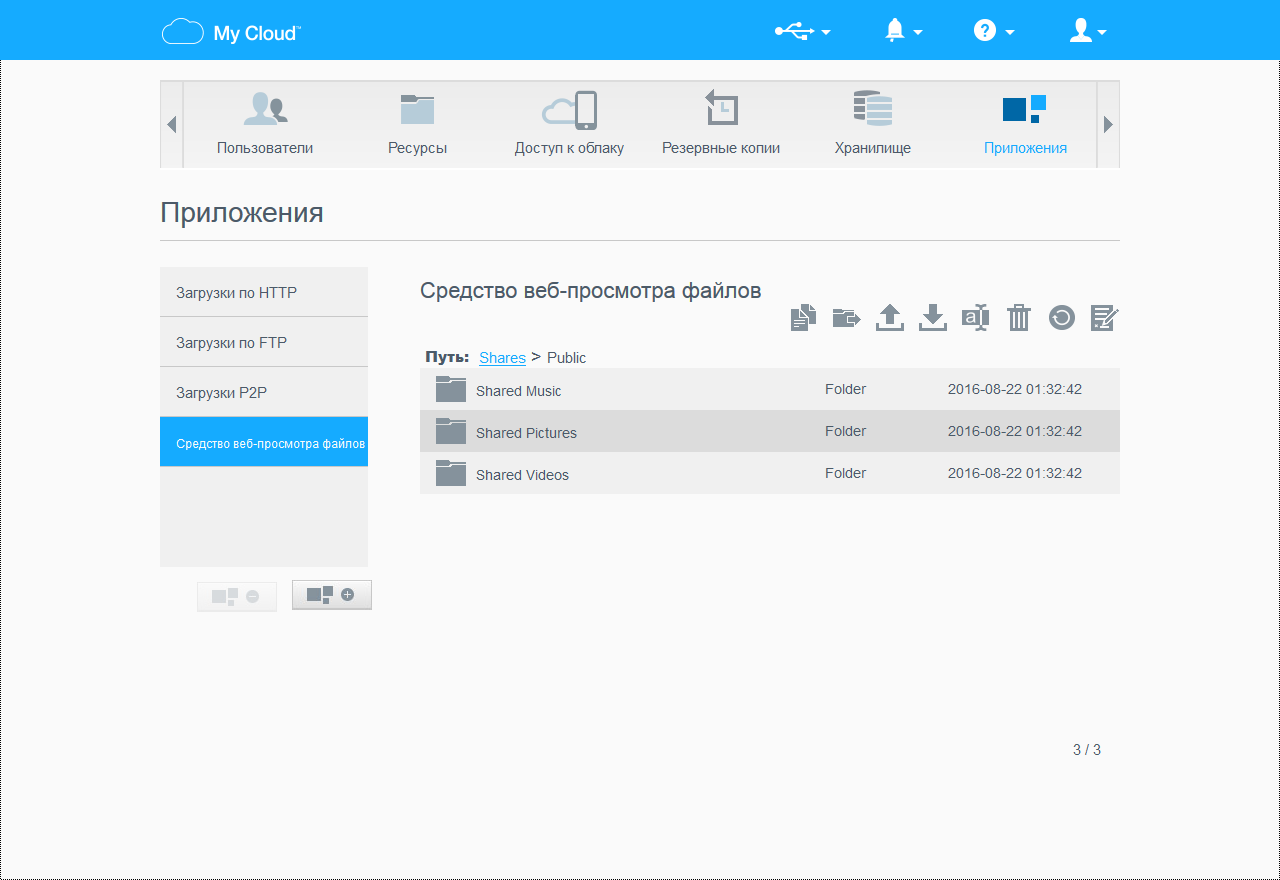Select Загрузки P2P in sidebar
This screenshot has height=880, width=1280.
pos(264,392)
